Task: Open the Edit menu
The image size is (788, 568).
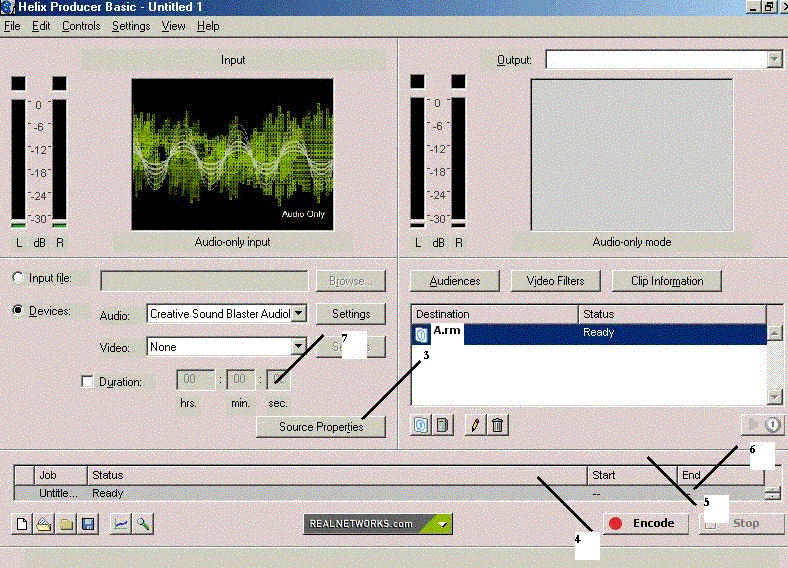Action: click(x=41, y=26)
